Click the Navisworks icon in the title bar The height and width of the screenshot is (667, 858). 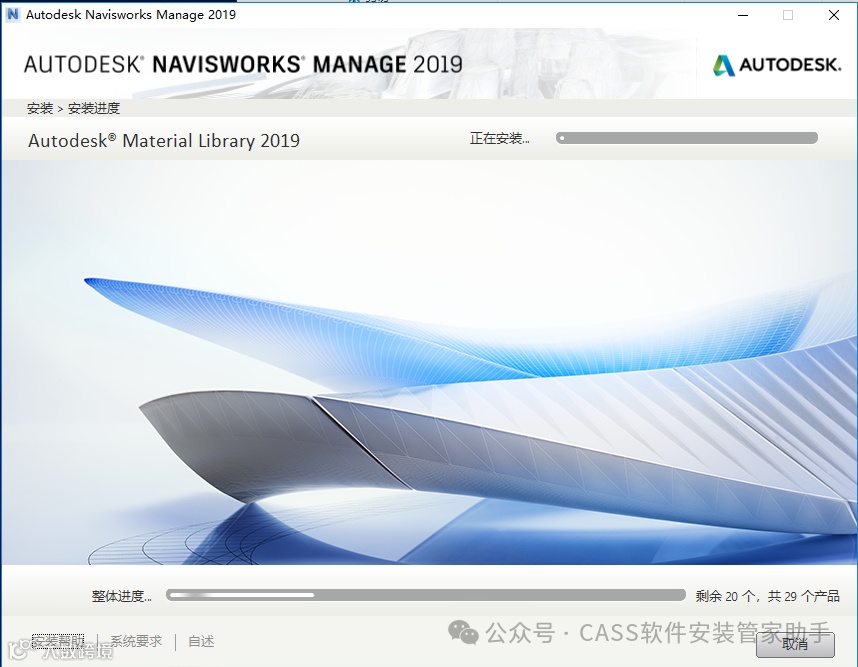point(12,14)
